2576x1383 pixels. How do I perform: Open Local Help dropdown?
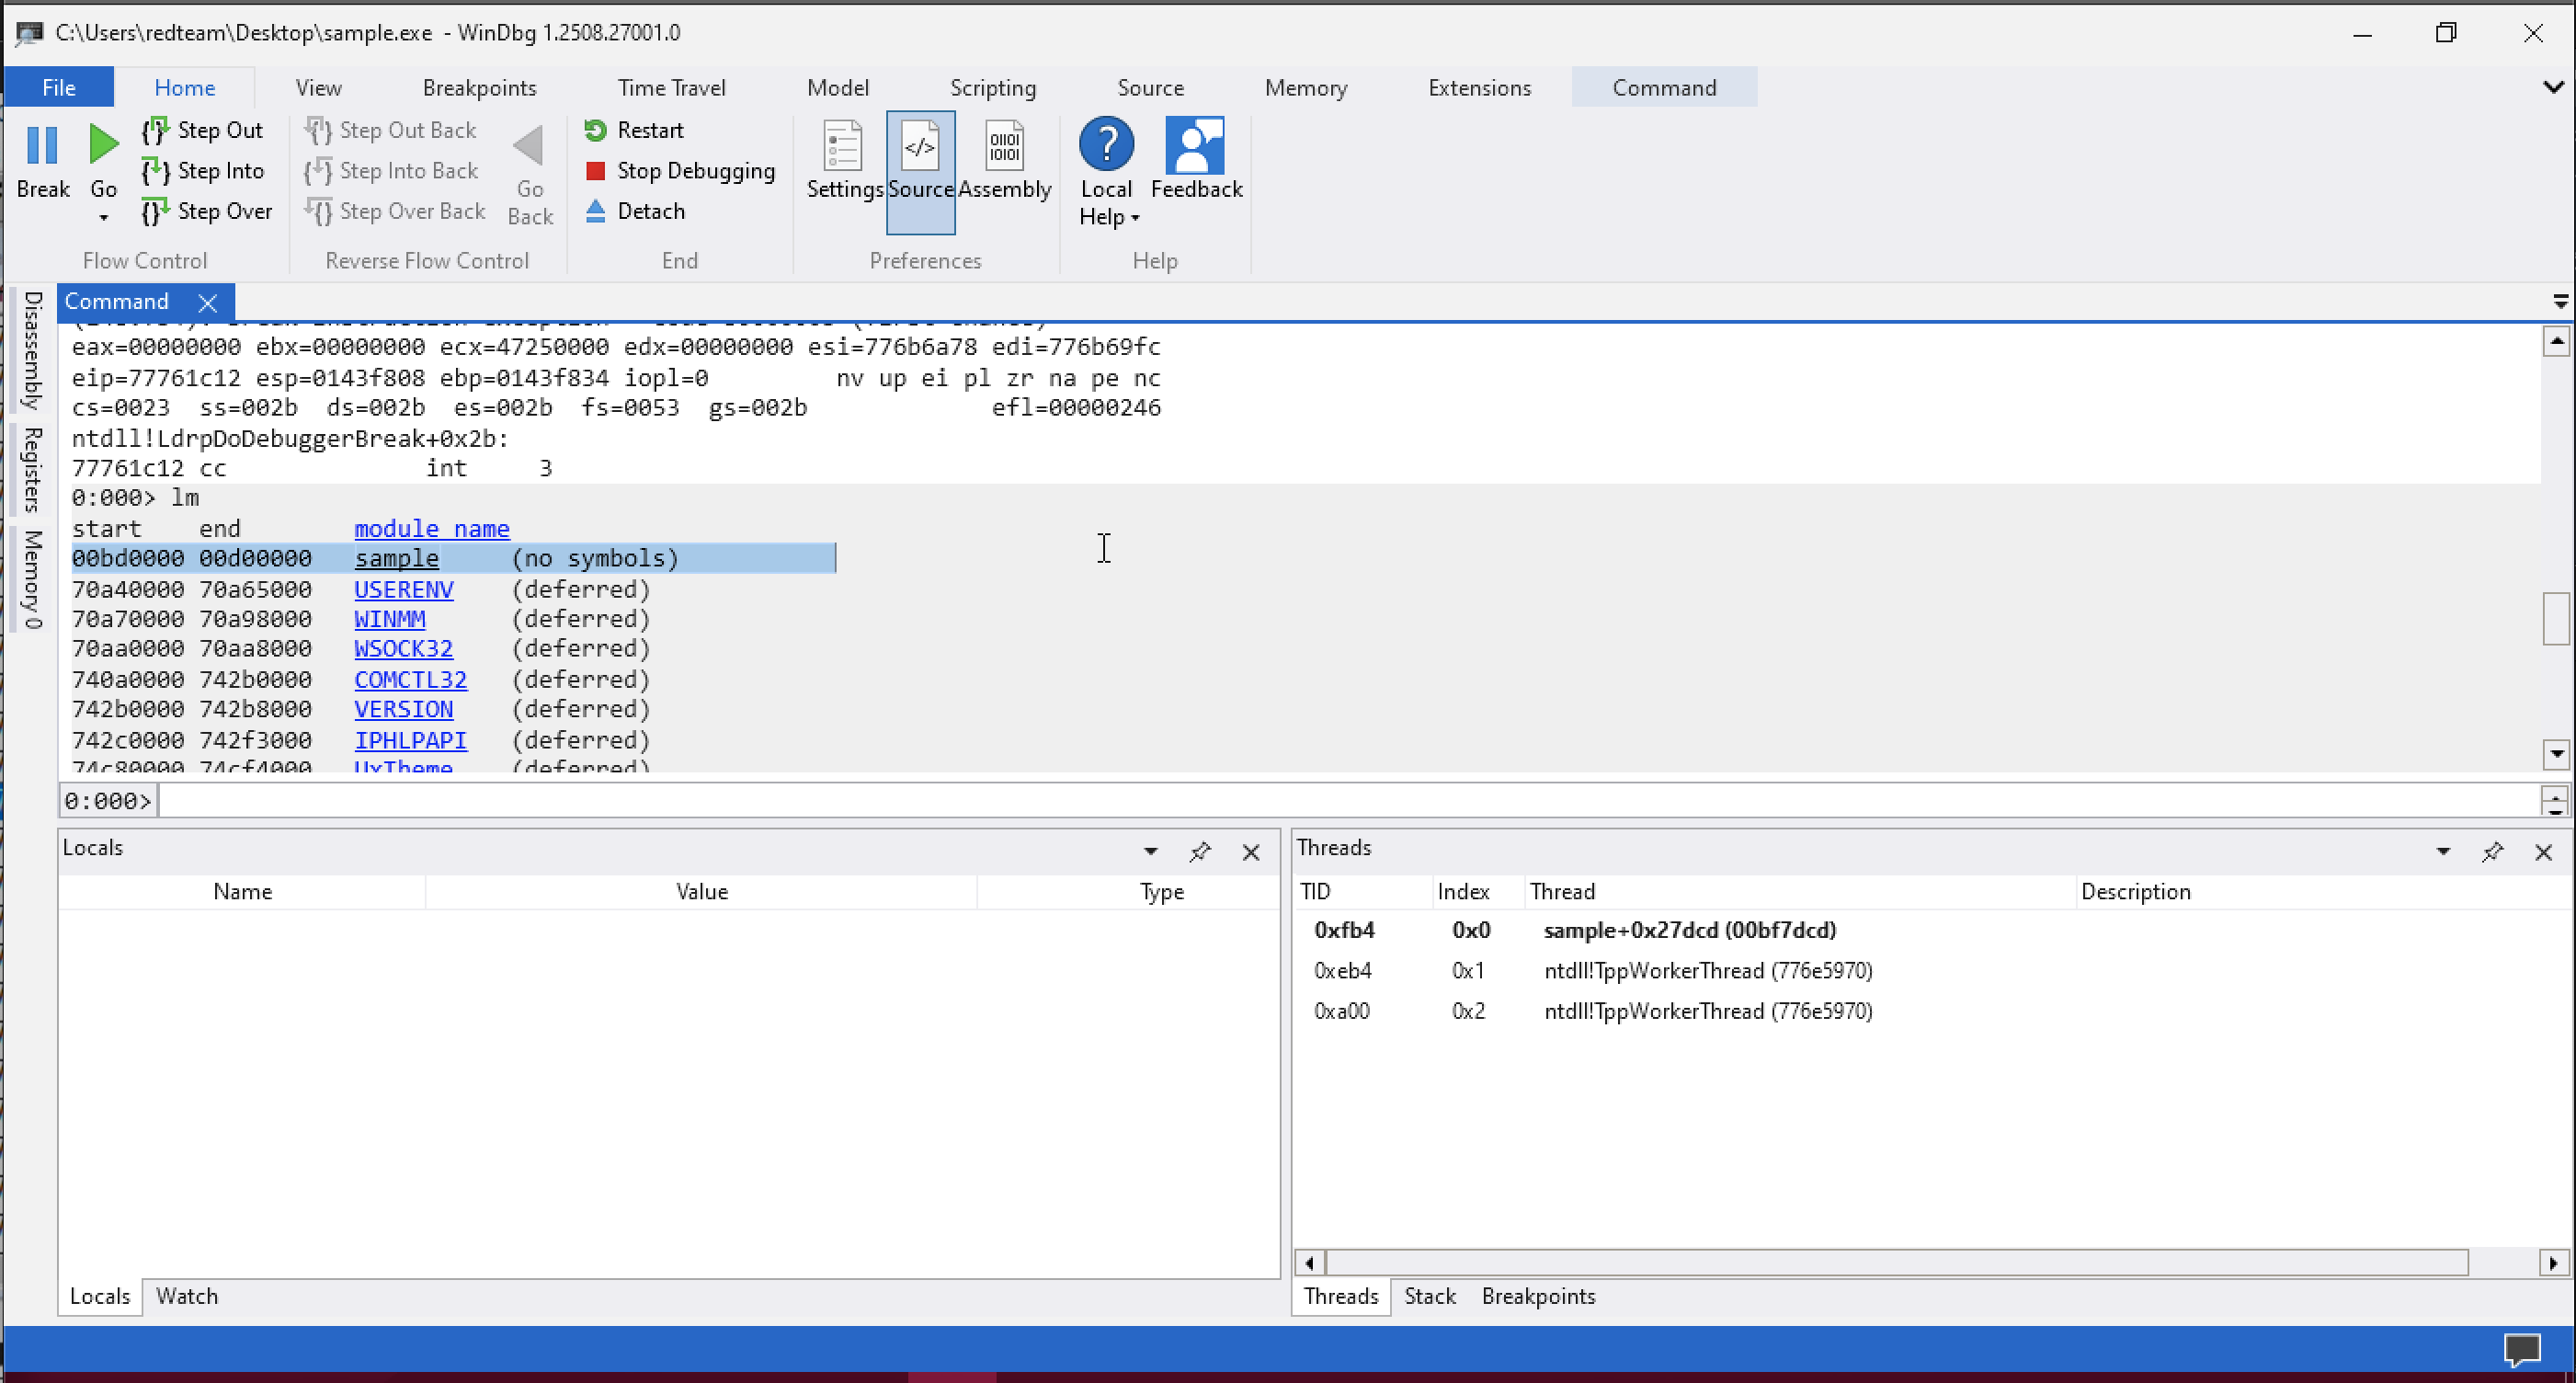pyautogui.click(x=1107, y=172)
